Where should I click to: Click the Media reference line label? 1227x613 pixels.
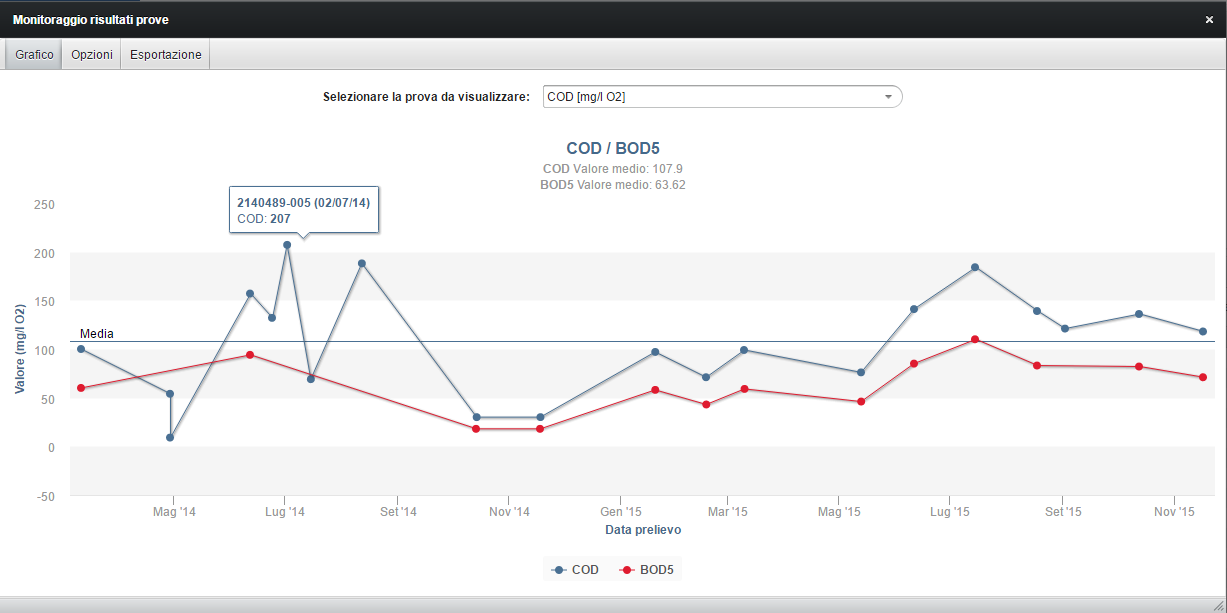pyautogui.click(x=97, y=334)
